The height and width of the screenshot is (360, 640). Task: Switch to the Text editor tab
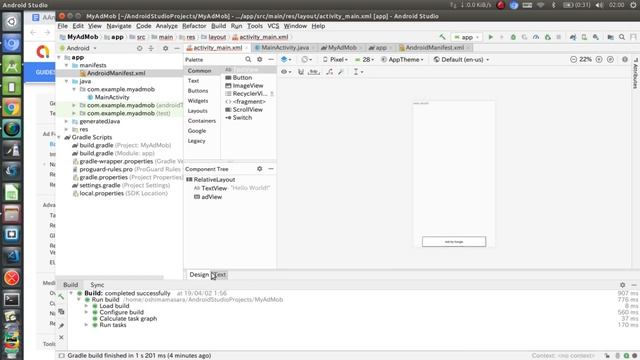tap(219, 275)
